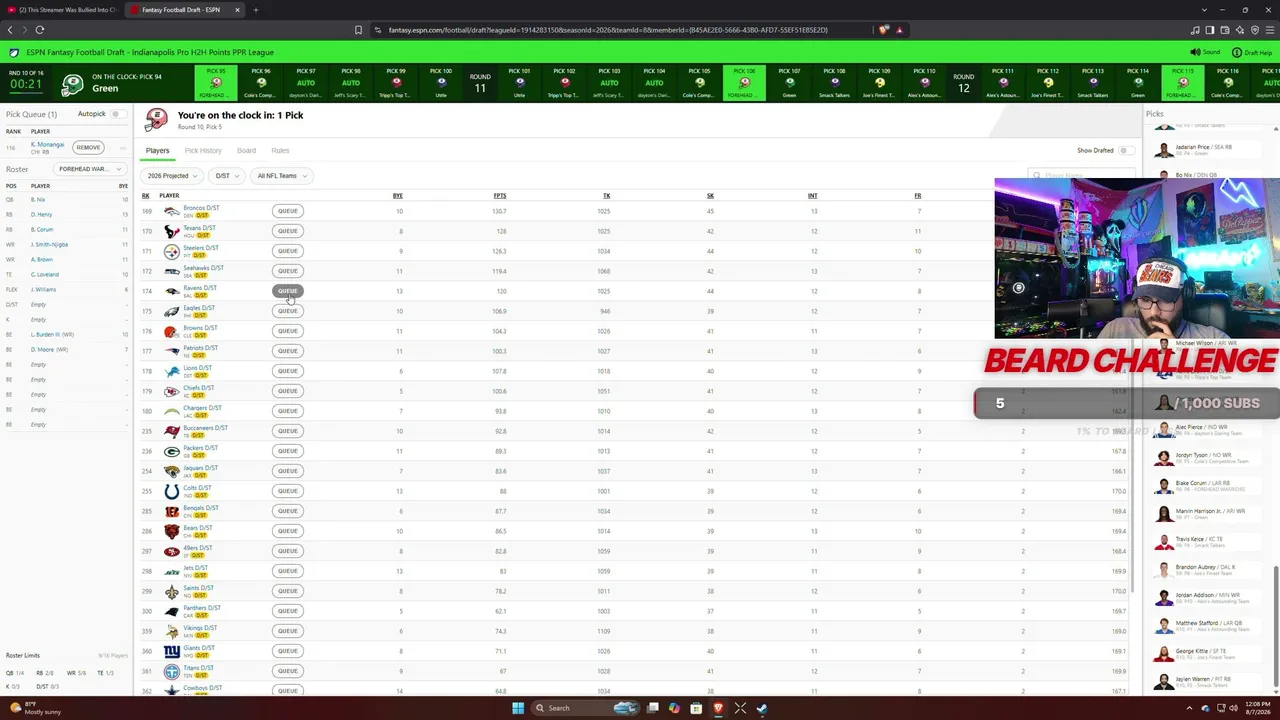Open the Brave browser taskbar icon
1280x720 pixels.
tap(718, 708)
